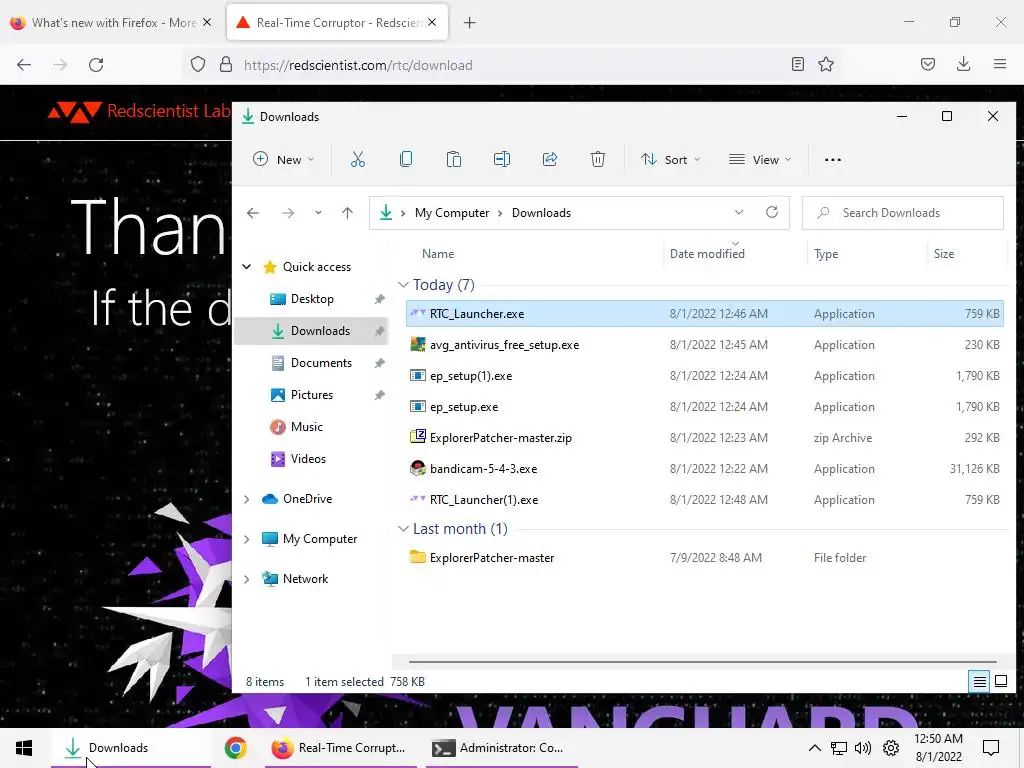This screenshot has width=1024, height=768.
Task: Open the recent locations dropdown arrow
Action: [318, 213]
